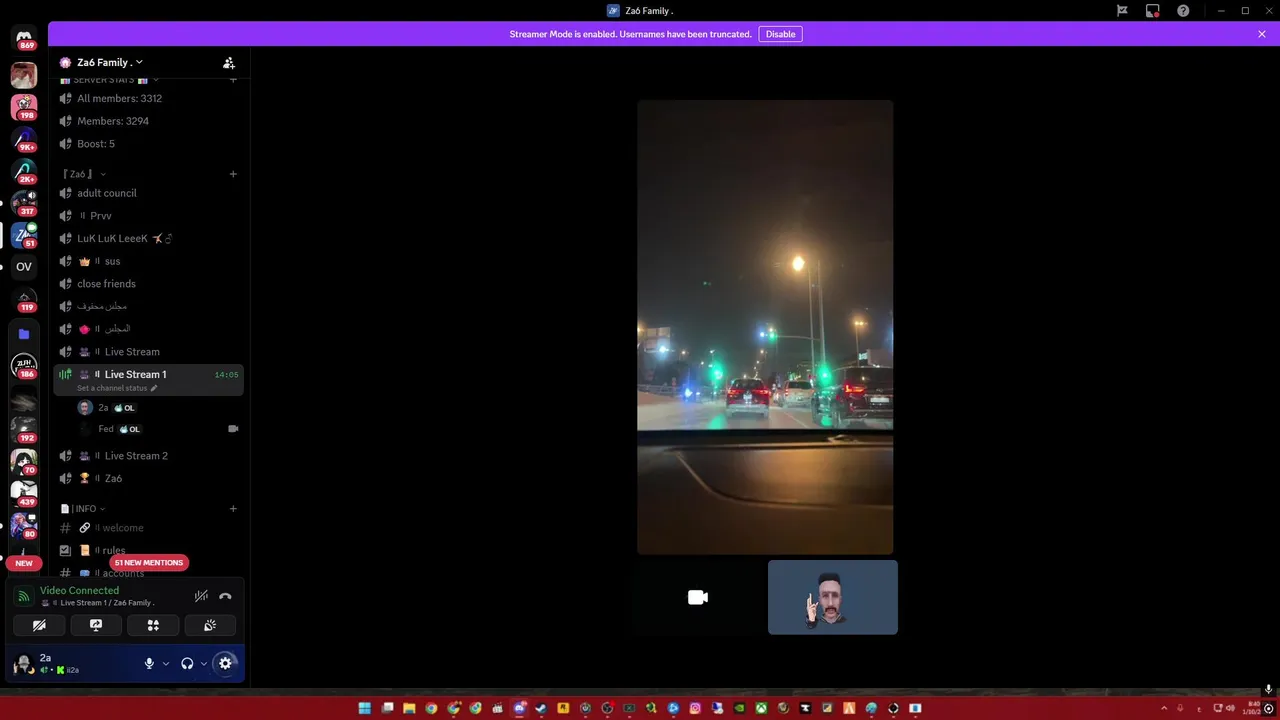The width and height of the screenshot is (1280, 720).
Task: Join the LuK LuK LeeeK voice channel
Action: (148, 239)
